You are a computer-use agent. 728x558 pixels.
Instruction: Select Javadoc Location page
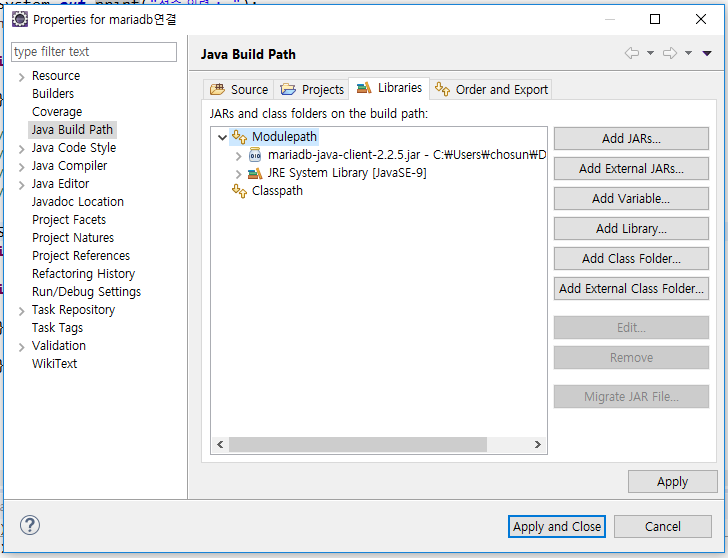pos(78,201)
